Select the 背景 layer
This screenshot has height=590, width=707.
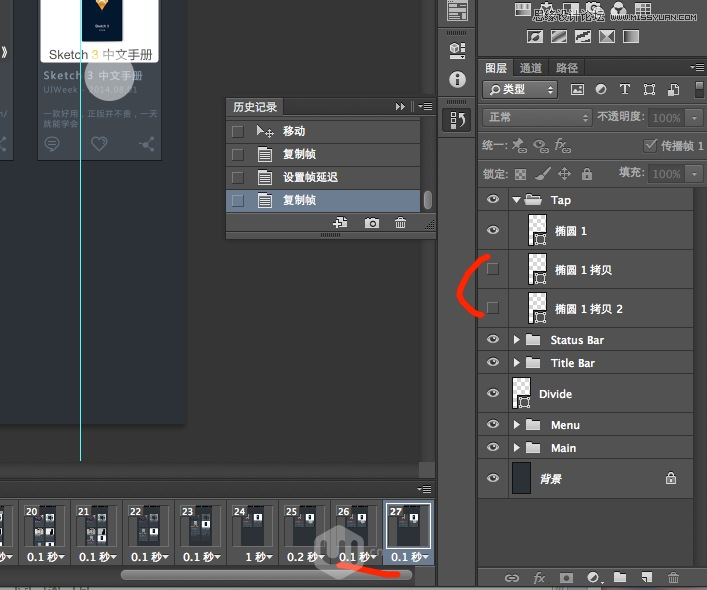pos(585,478)
